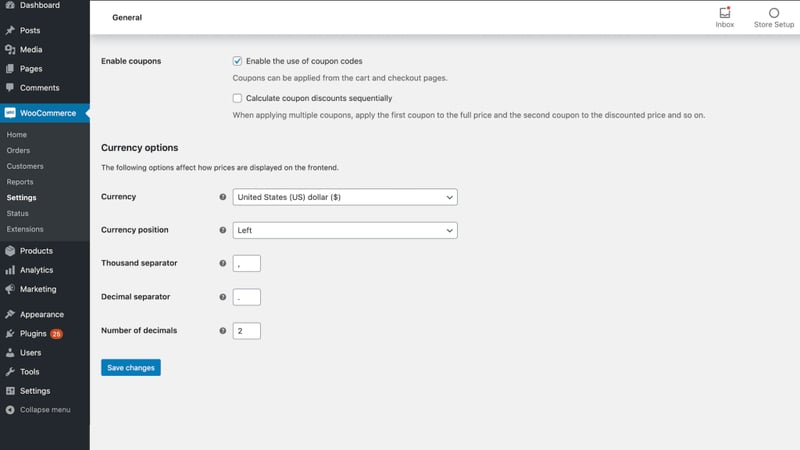Click the Collapse menu arrow icon
800x450 pixels.
click(10, 410)
